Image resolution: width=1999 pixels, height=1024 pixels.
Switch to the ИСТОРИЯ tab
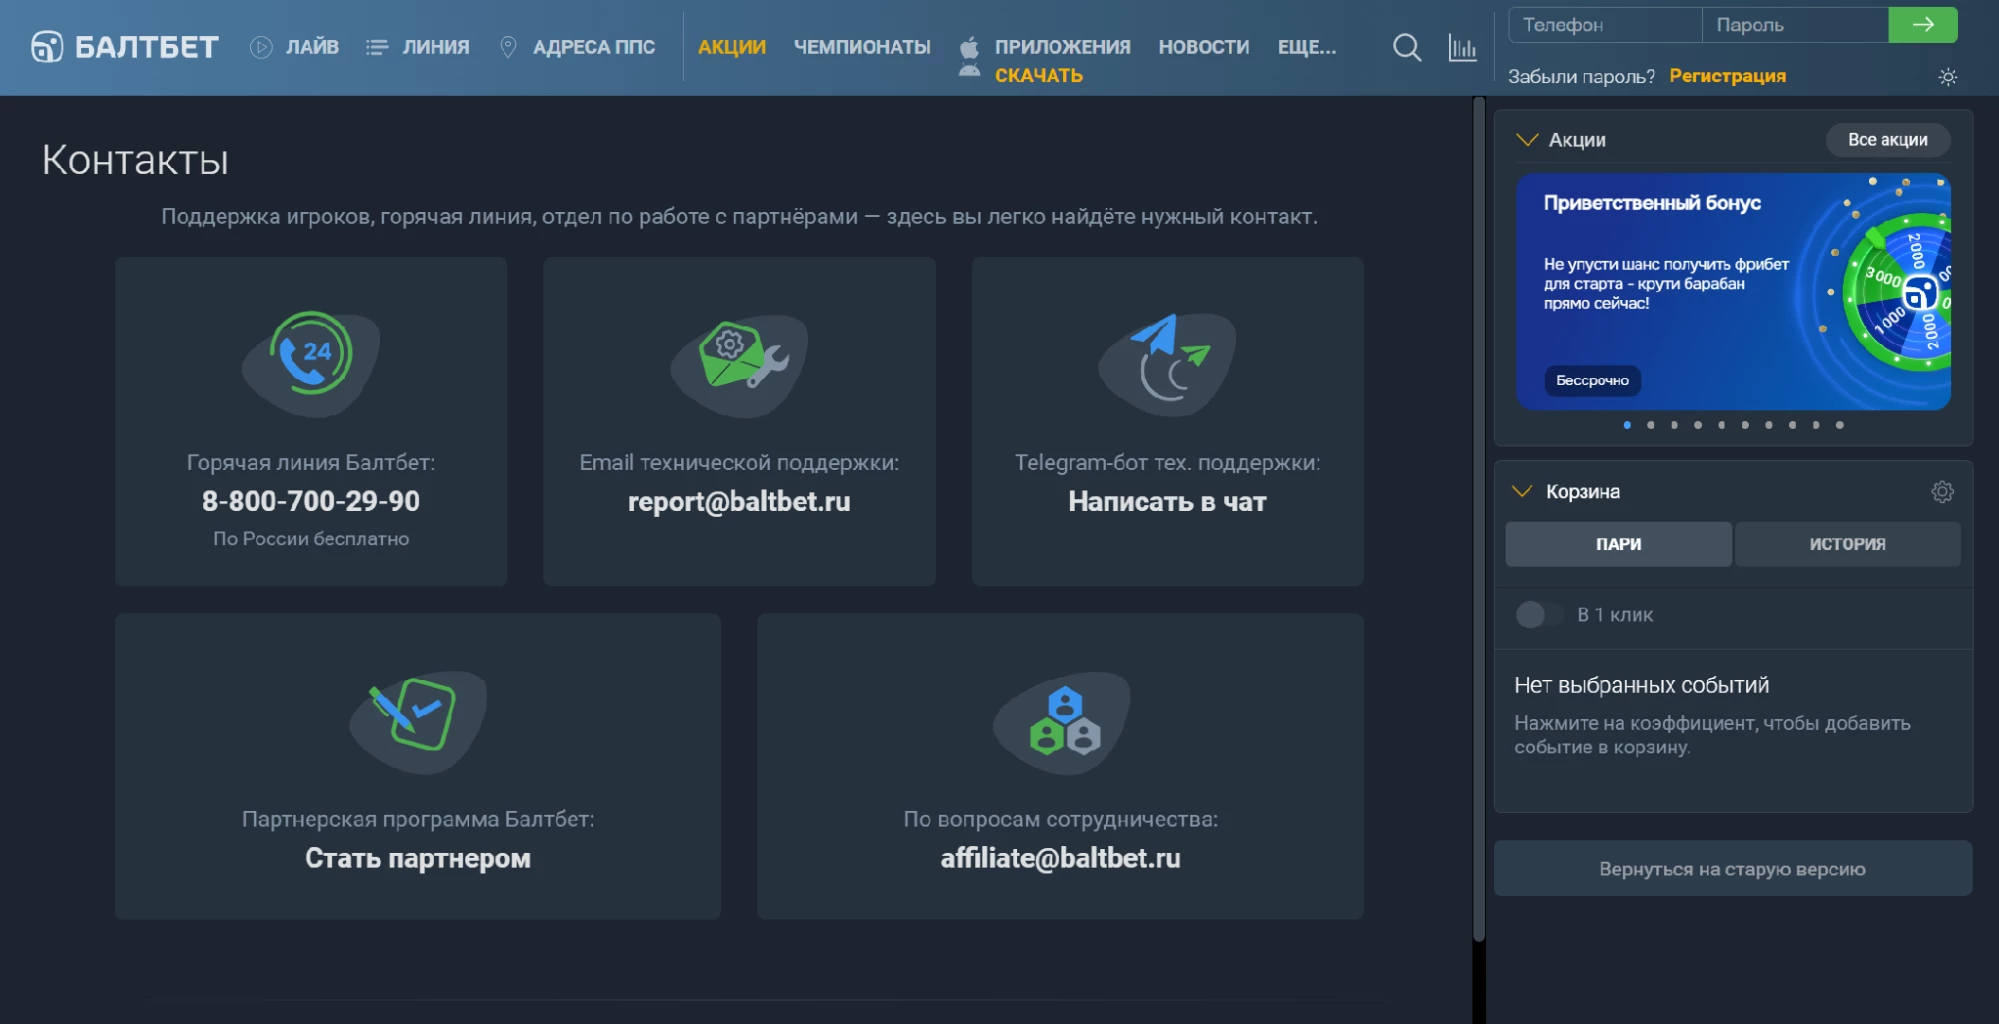click(1847, 544)
